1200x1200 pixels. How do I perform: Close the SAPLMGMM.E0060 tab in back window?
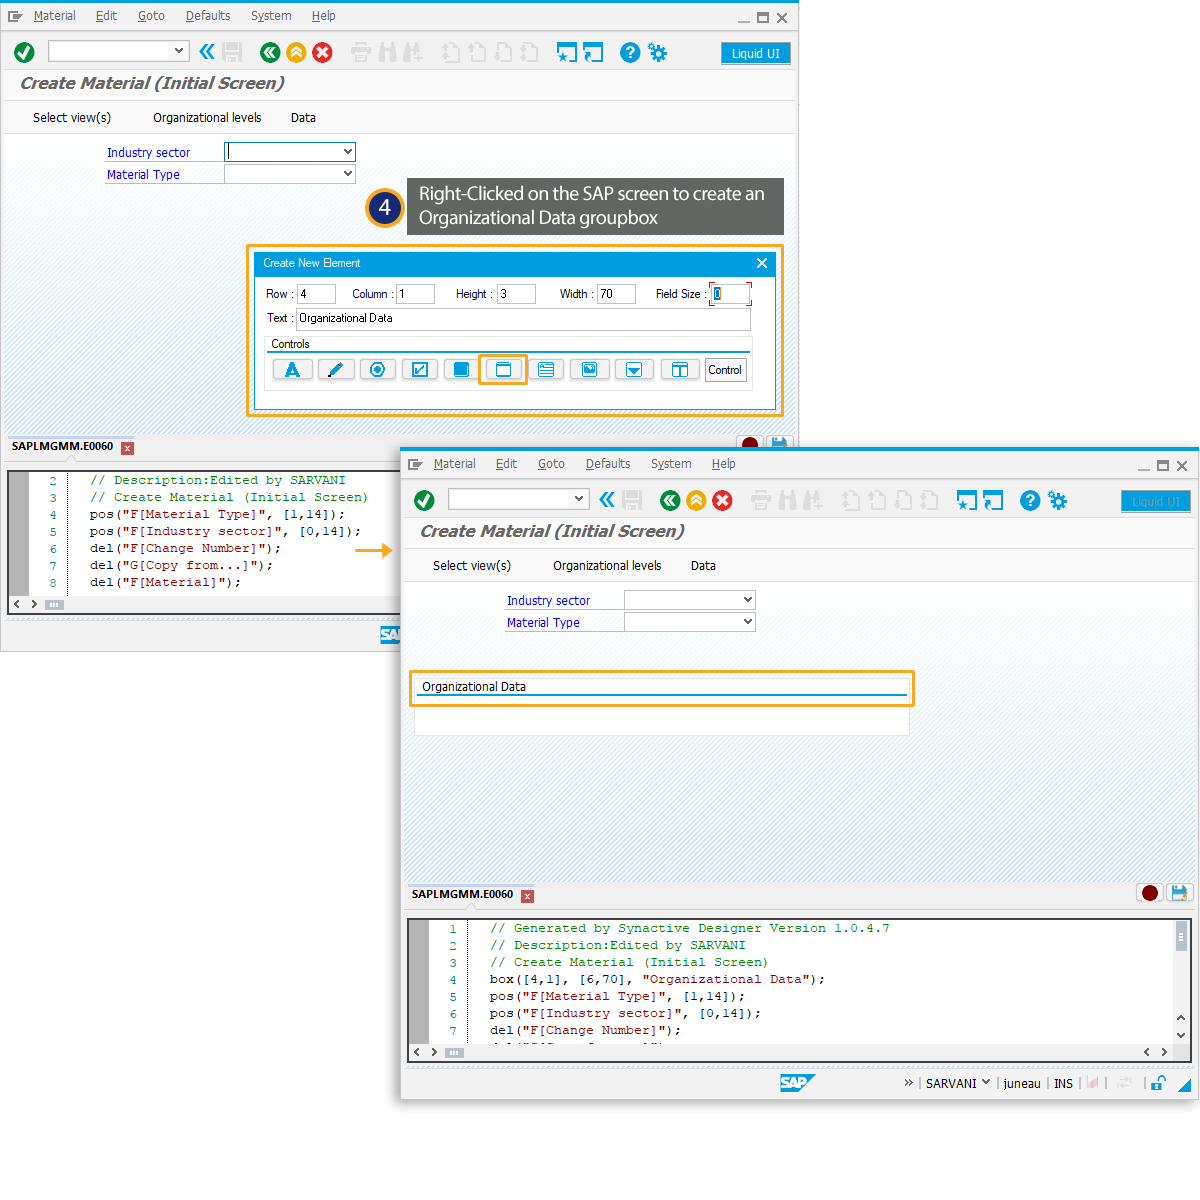click(x=127, y=448)
